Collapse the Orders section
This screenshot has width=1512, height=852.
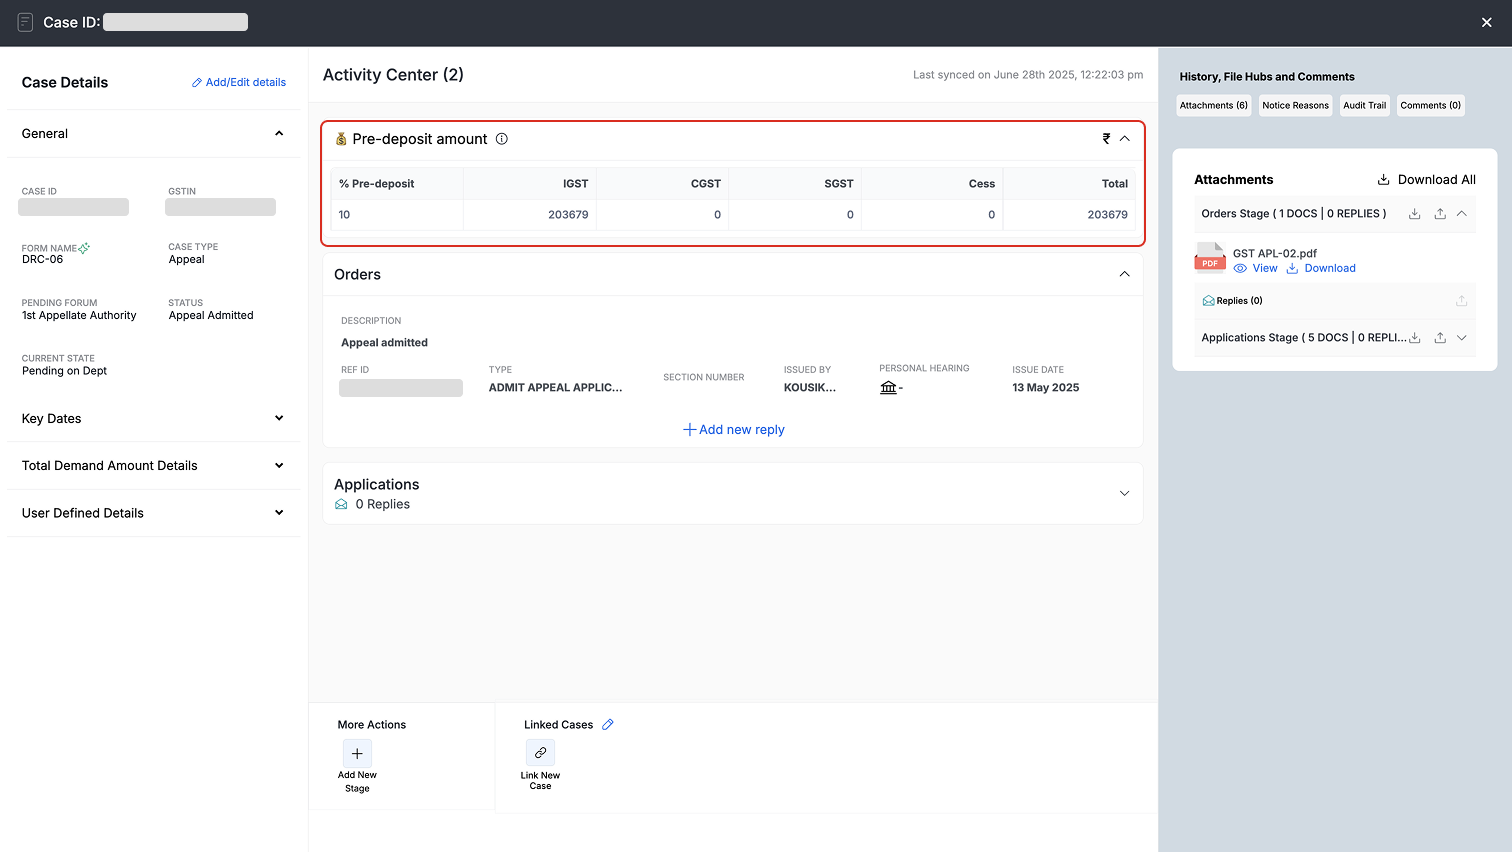point(1125,274)
